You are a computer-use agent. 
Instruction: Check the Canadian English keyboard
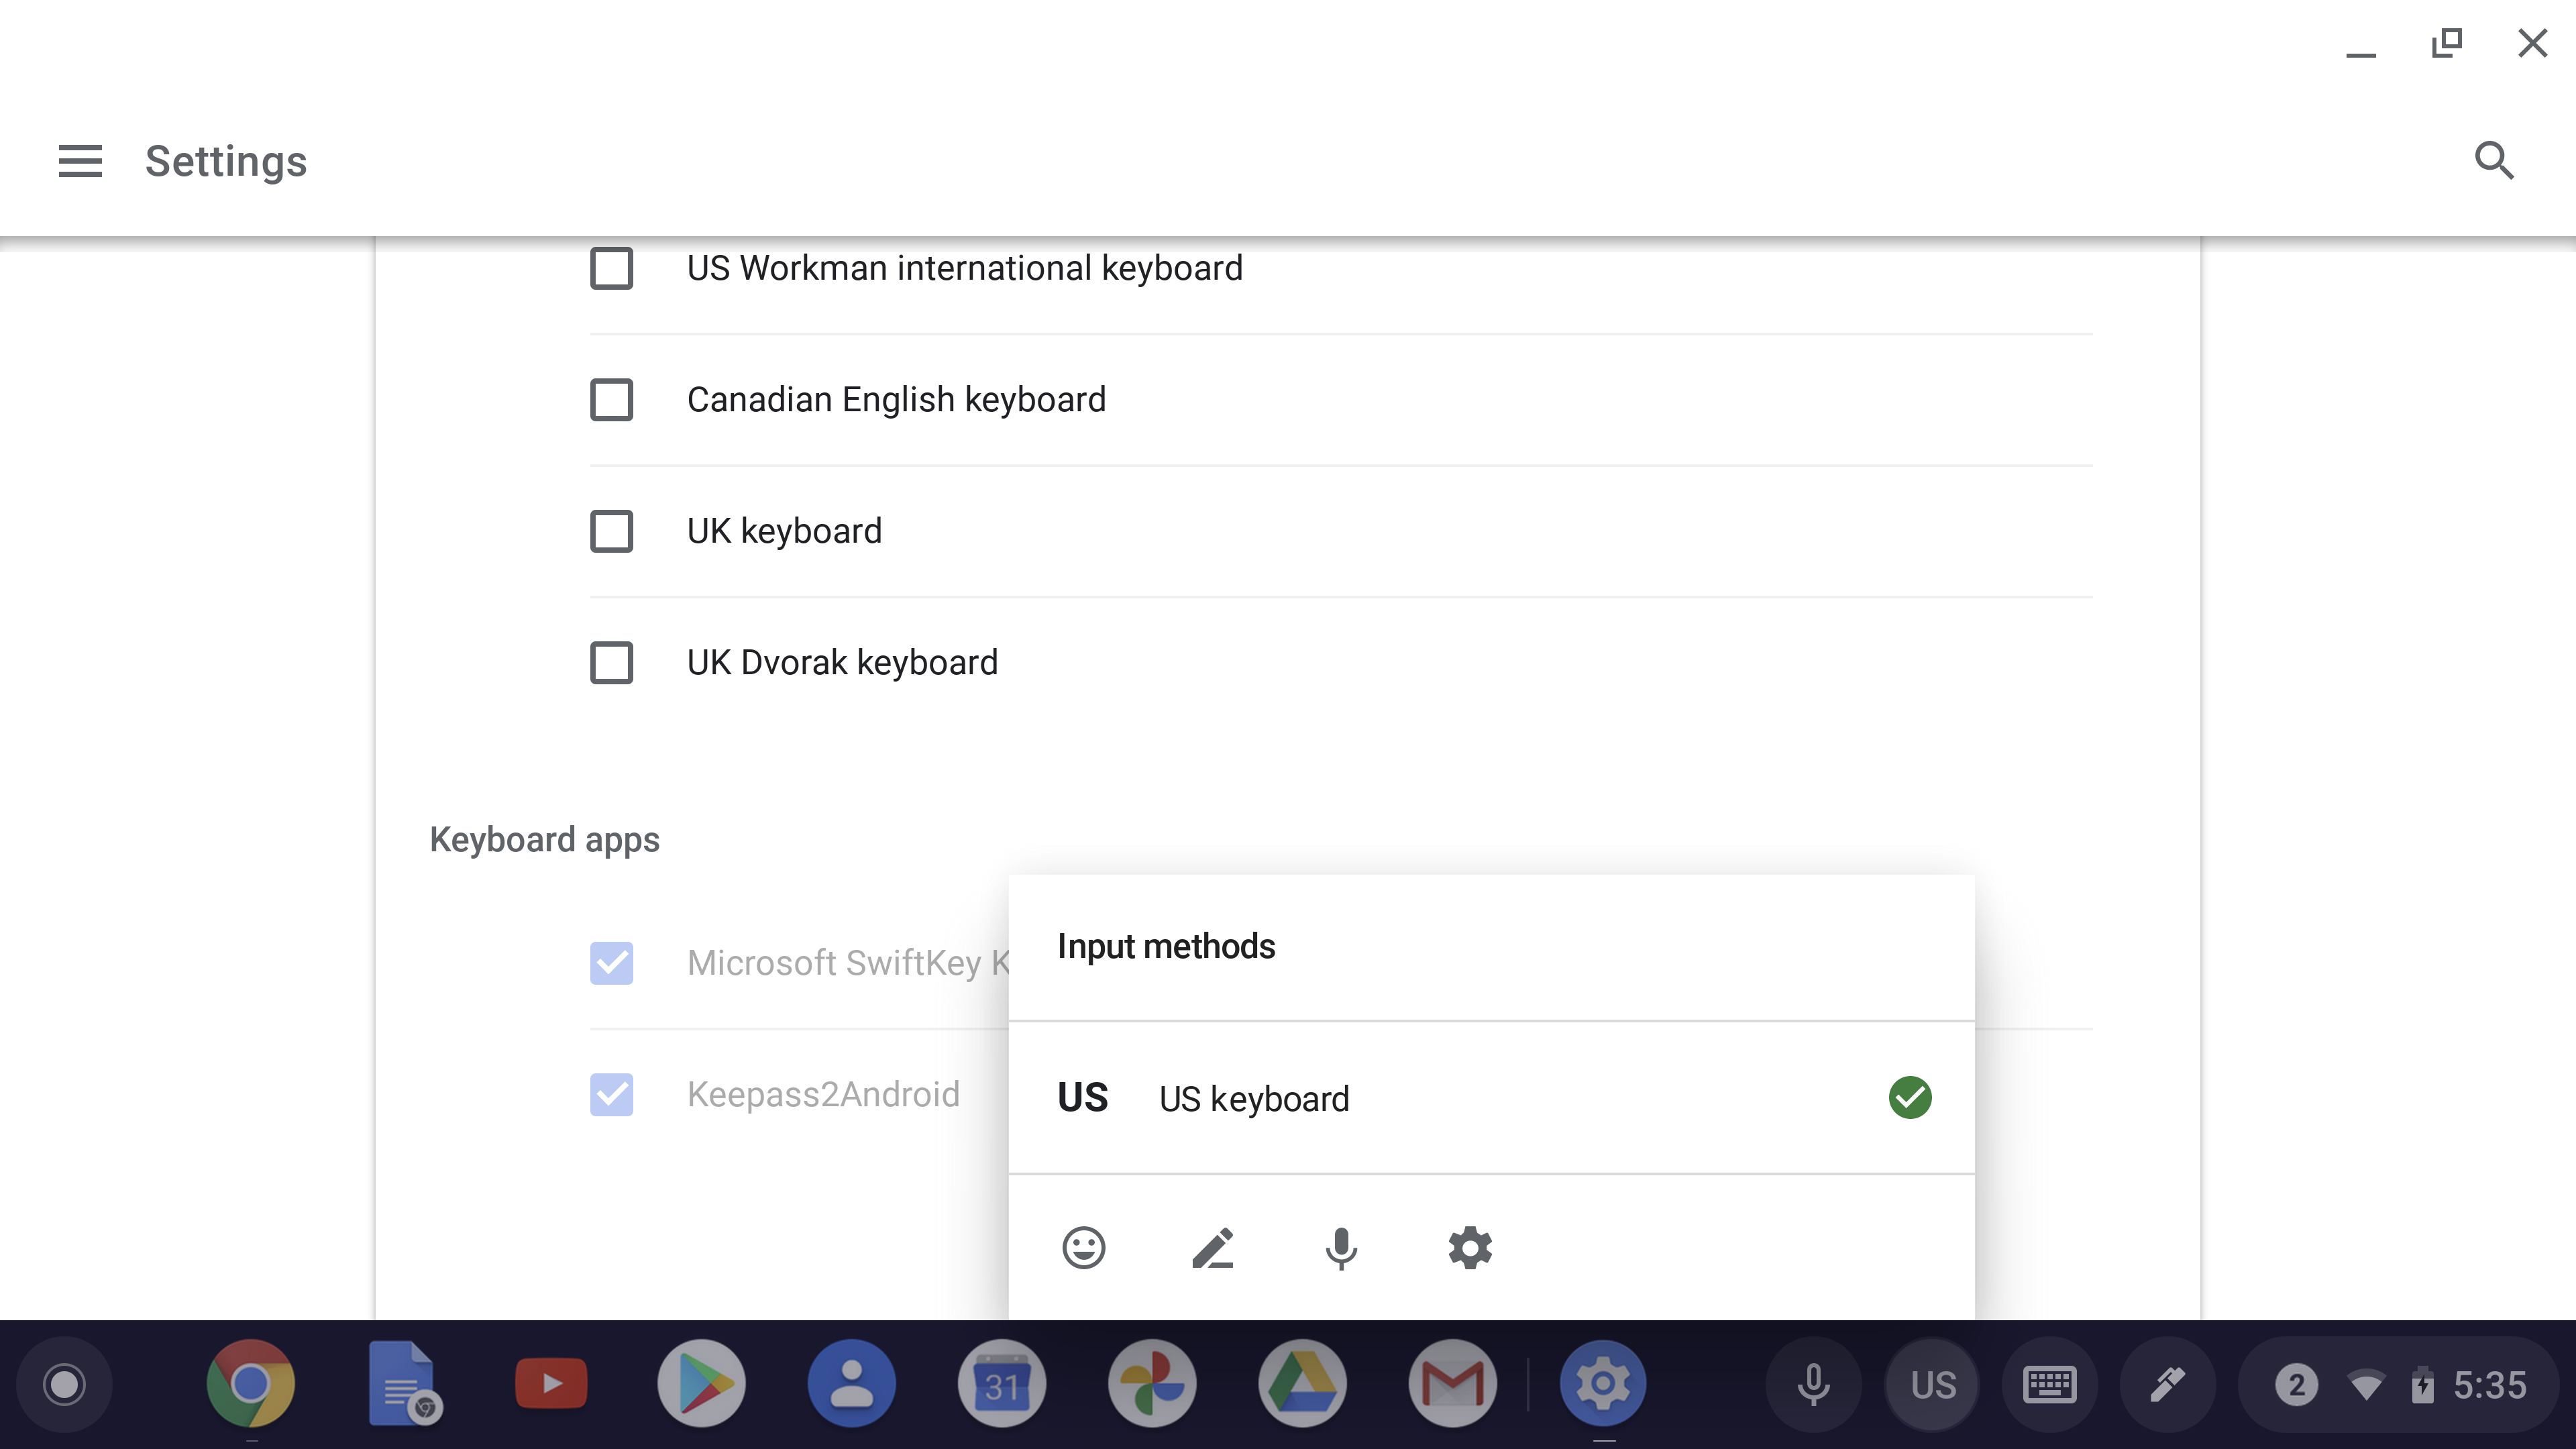(x=611, y=400)
